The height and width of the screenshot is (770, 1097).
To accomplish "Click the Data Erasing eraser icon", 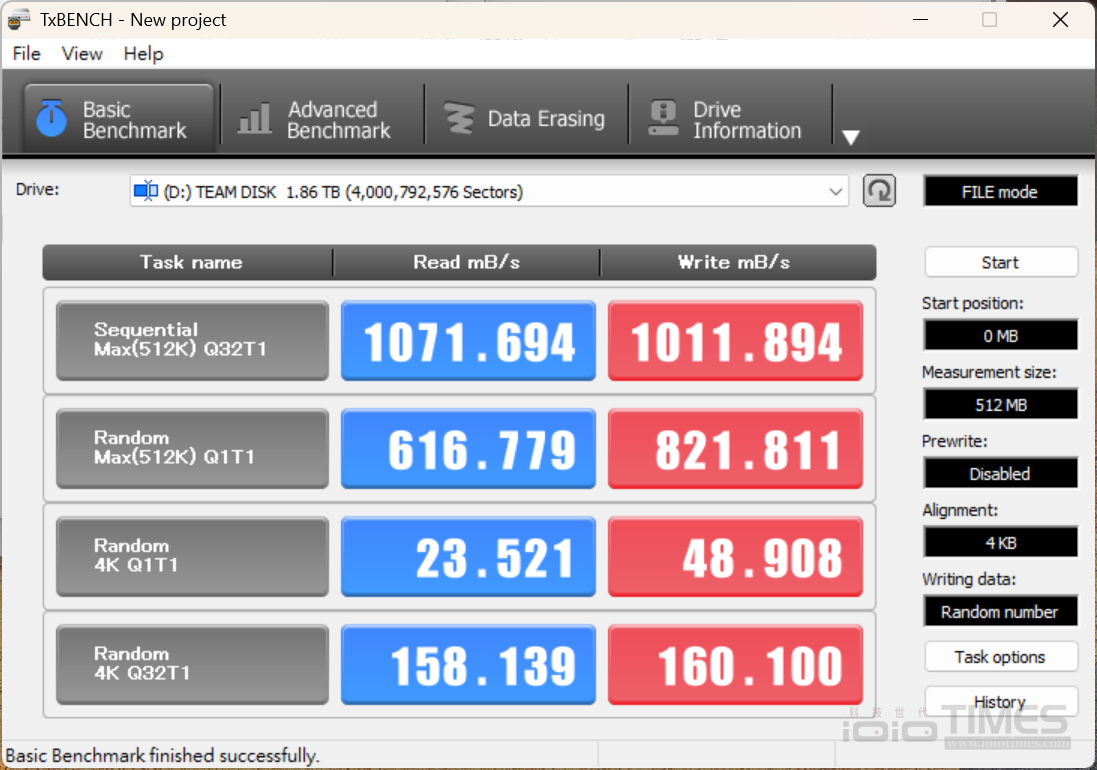I will coord(461,117).
